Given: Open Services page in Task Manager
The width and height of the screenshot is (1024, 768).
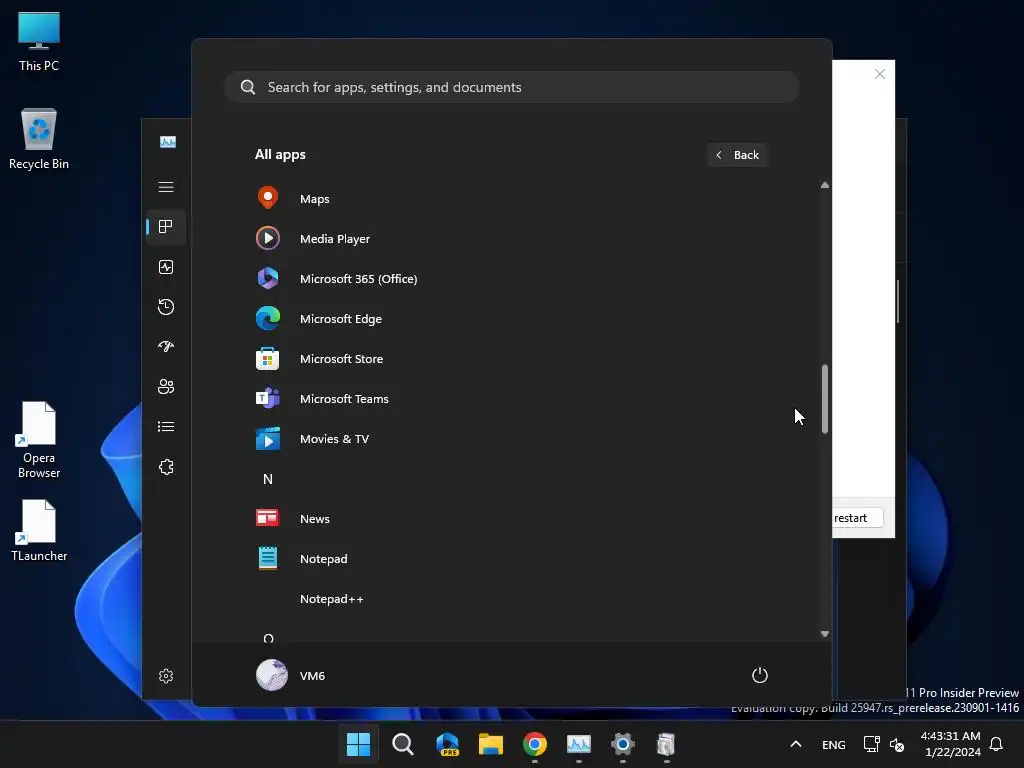Looking at the screenshot, I should click(166, 467).
